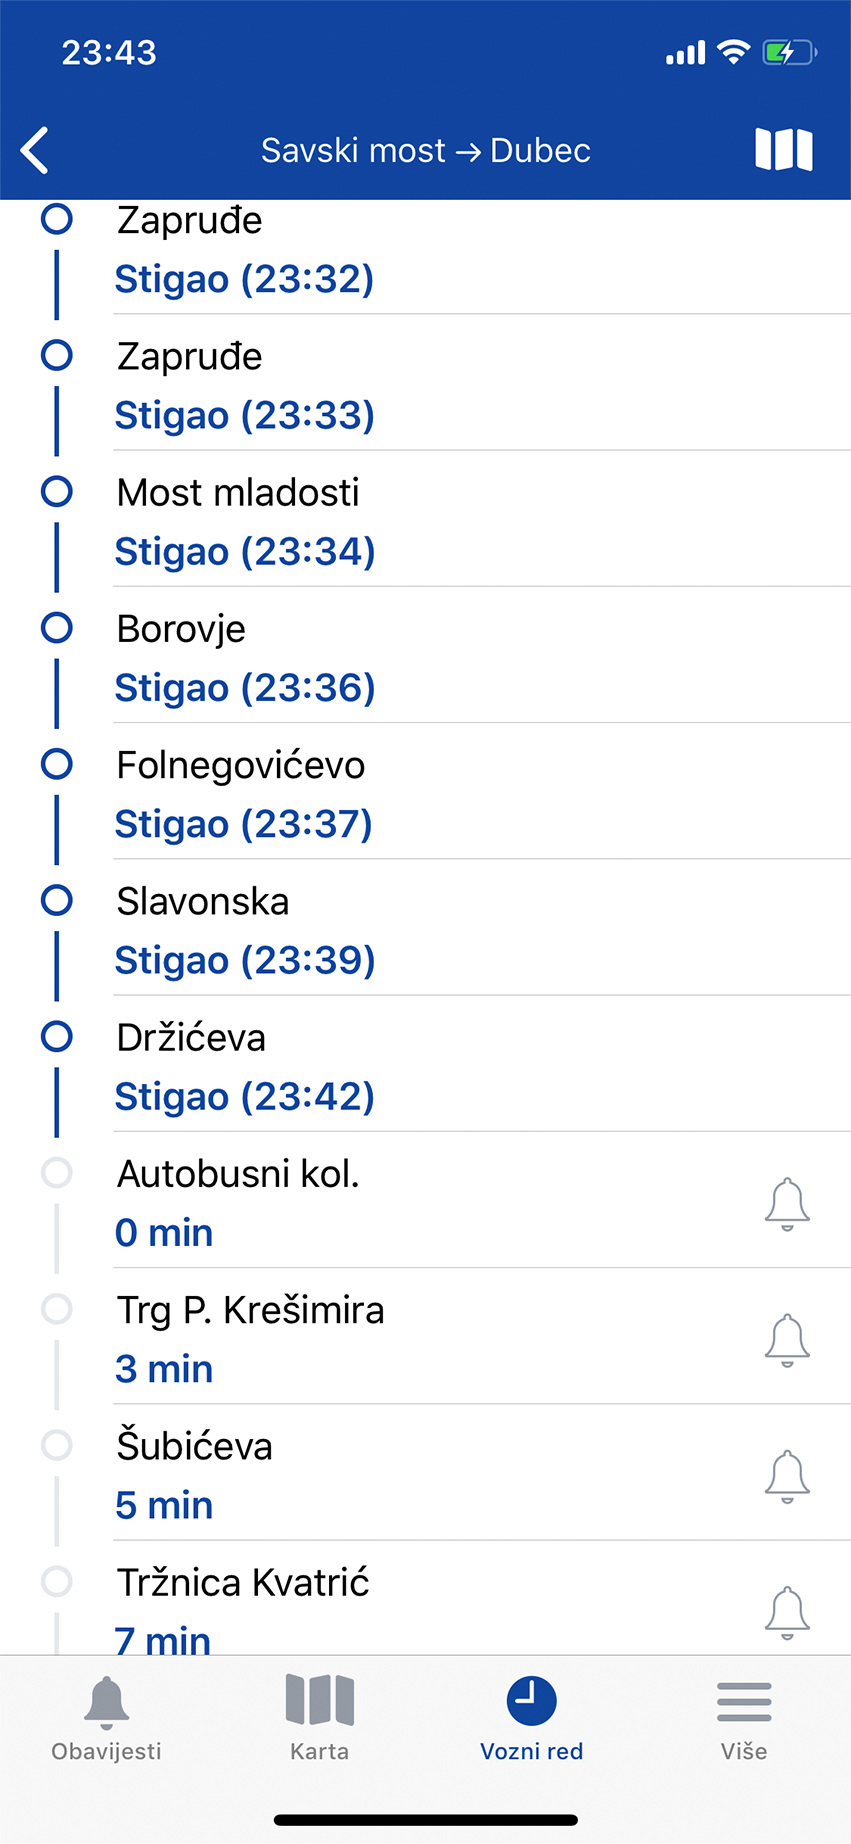Tap the battery charging indicator
Viewport: 851px width, 1844px height.
point(790,52)
